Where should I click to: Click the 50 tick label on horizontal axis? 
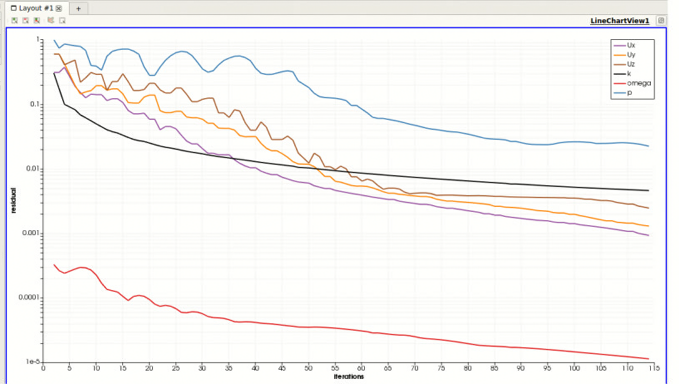pos(308,368)
